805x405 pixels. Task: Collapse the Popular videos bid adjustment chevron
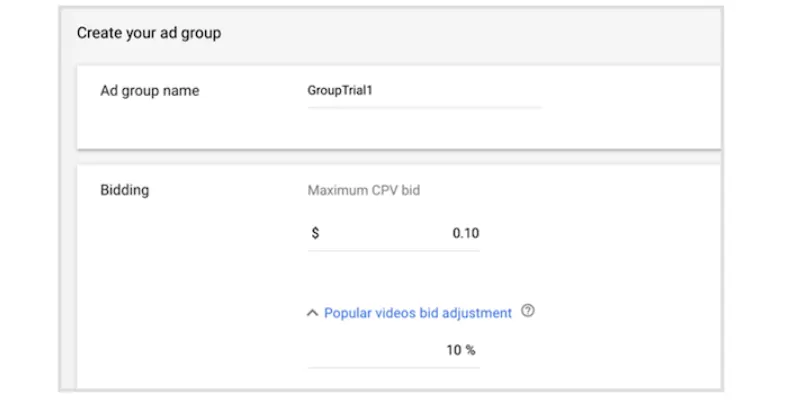tap(312, 313)
